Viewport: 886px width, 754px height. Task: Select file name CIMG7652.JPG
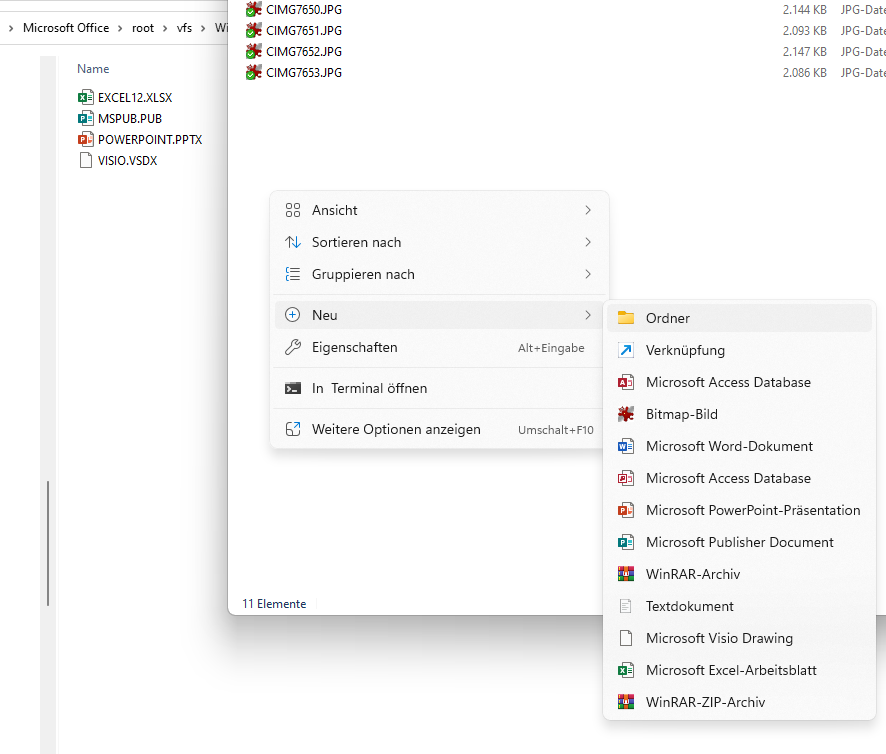(x=304, y=51)
